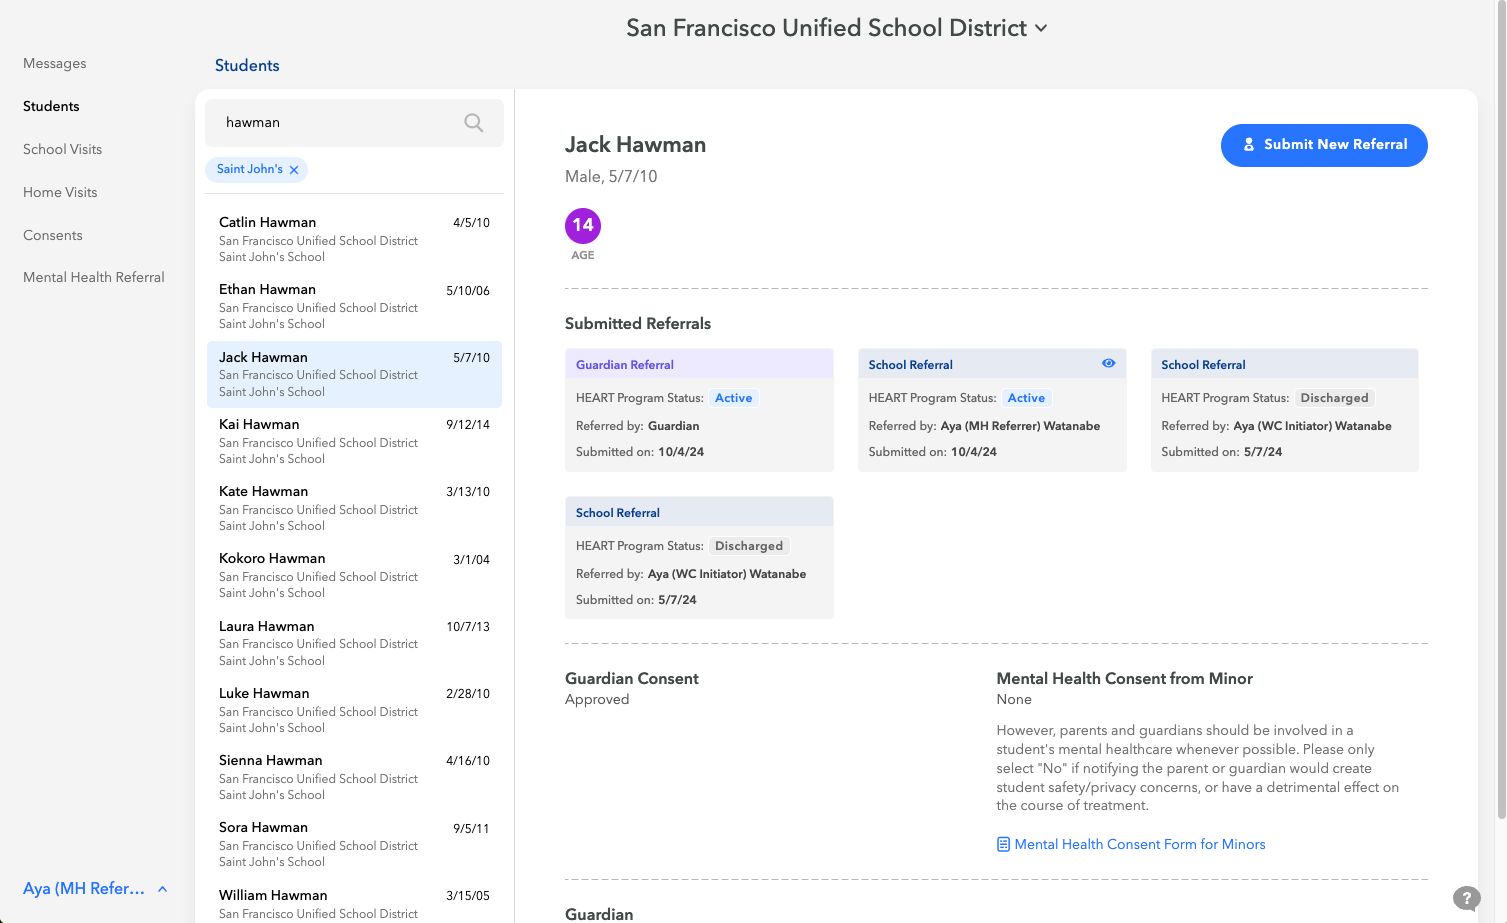The image size is (1507, 923).
Task: Open the Guardian Referral card
Action: click(x=698, y=410)
